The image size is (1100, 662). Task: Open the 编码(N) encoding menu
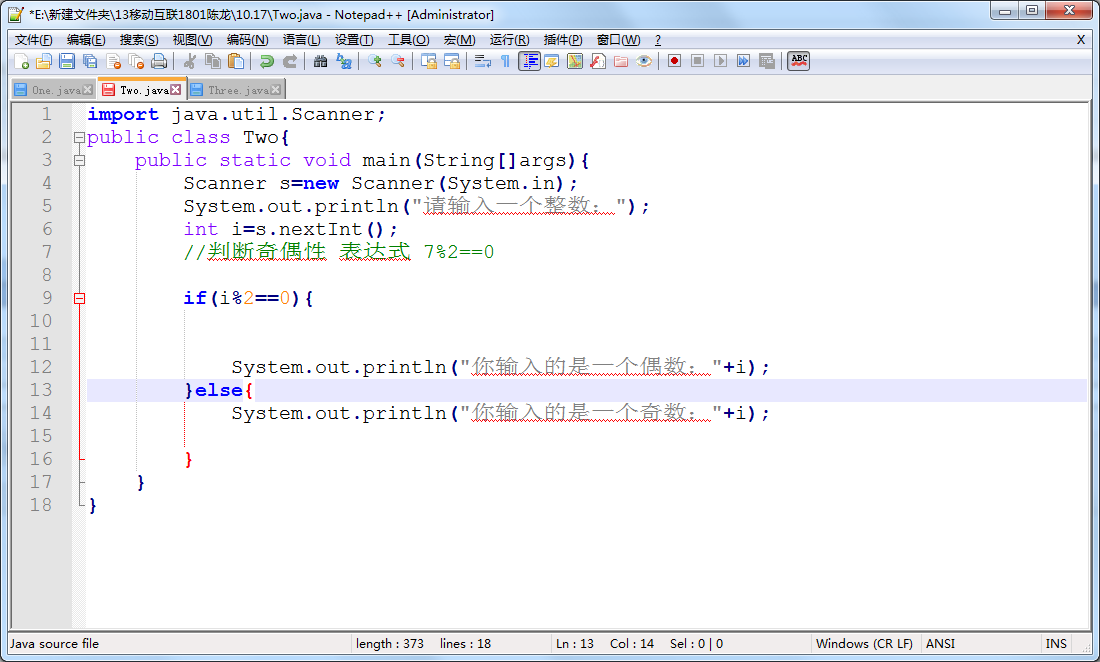point(247,40)
